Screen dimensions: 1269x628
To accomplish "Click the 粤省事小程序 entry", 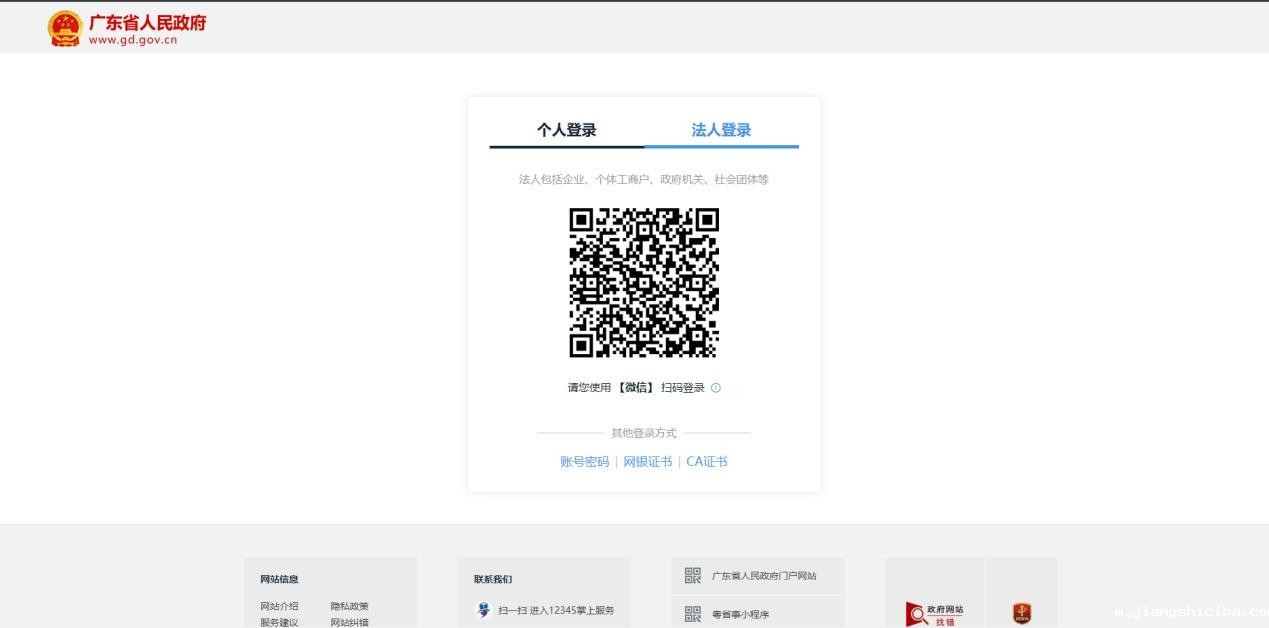I will pos(739,614).
